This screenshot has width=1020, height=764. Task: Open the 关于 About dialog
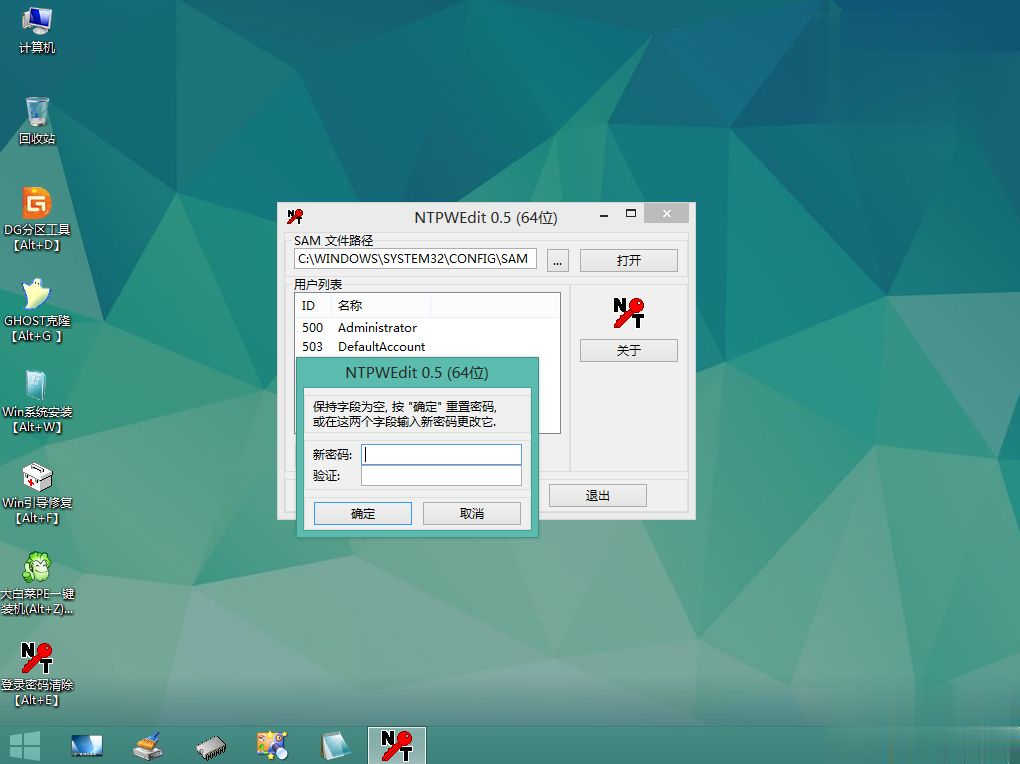(x=628, y=350)
